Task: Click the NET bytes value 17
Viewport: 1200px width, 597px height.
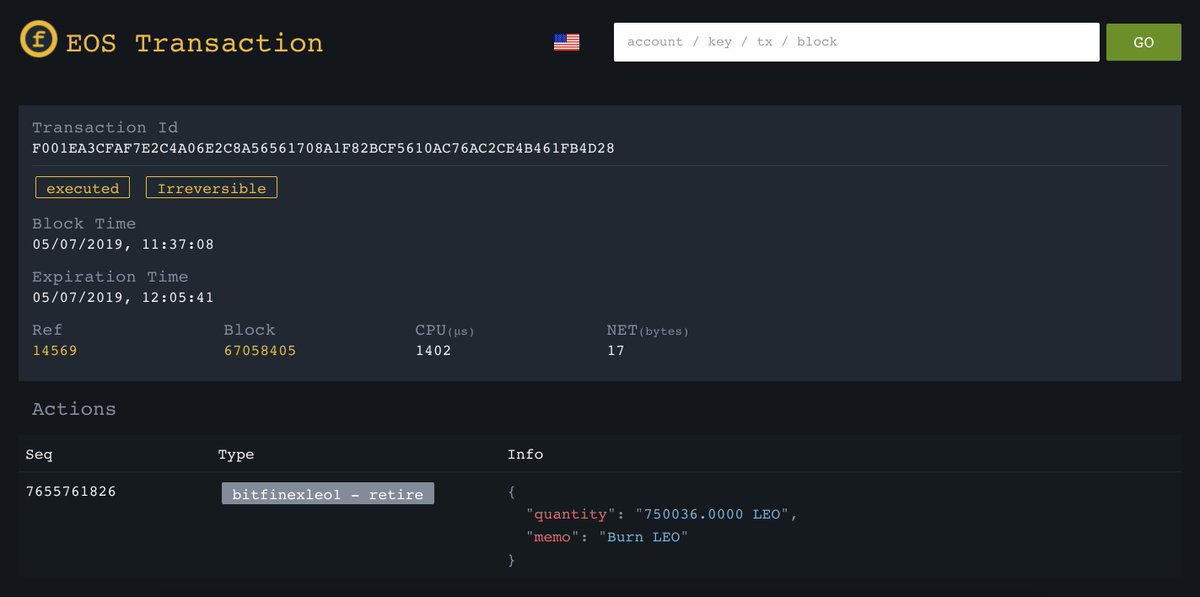Action: [x=615, y=351]
